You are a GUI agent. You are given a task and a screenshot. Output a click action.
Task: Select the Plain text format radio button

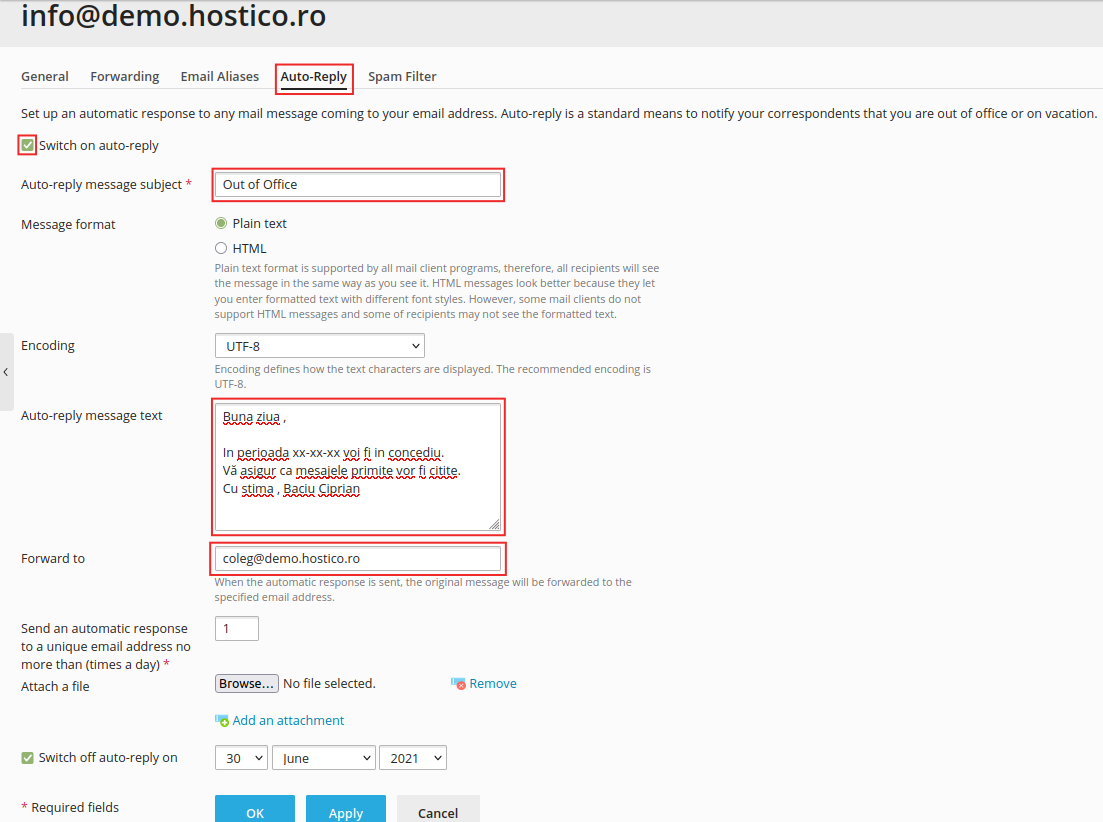pyautogui.click(x=221, y=223)
